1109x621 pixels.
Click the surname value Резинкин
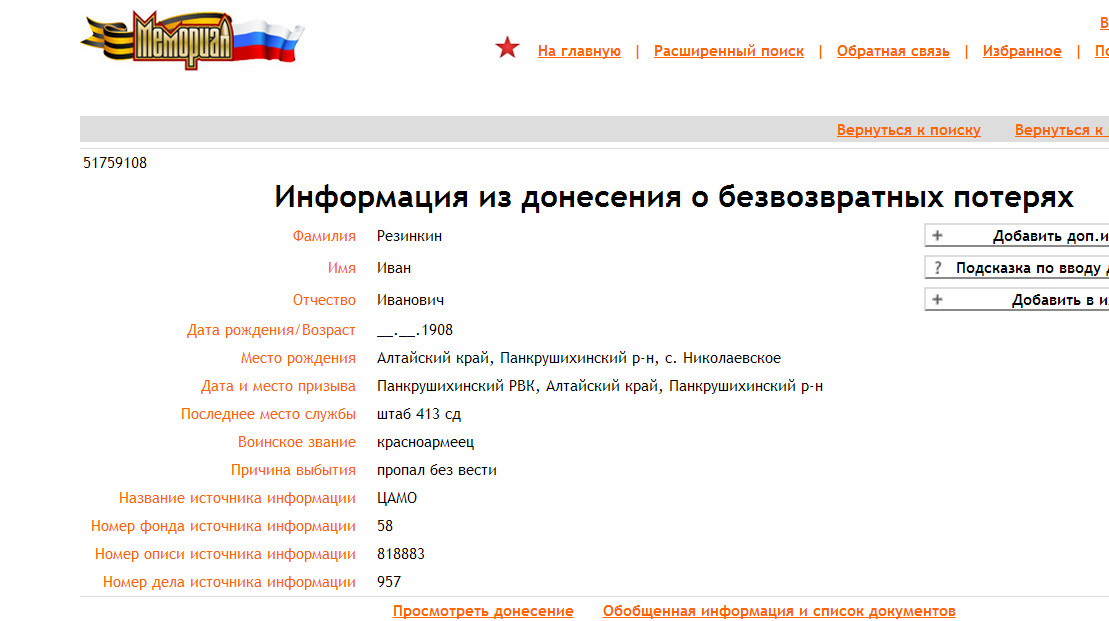pyautogui.click(x=409, y=236)
